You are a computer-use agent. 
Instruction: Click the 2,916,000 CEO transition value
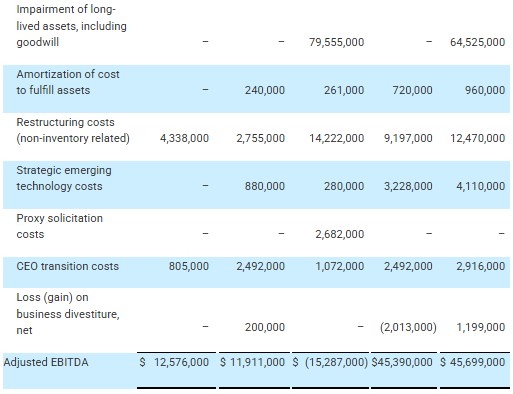click(x=481, y=266)
